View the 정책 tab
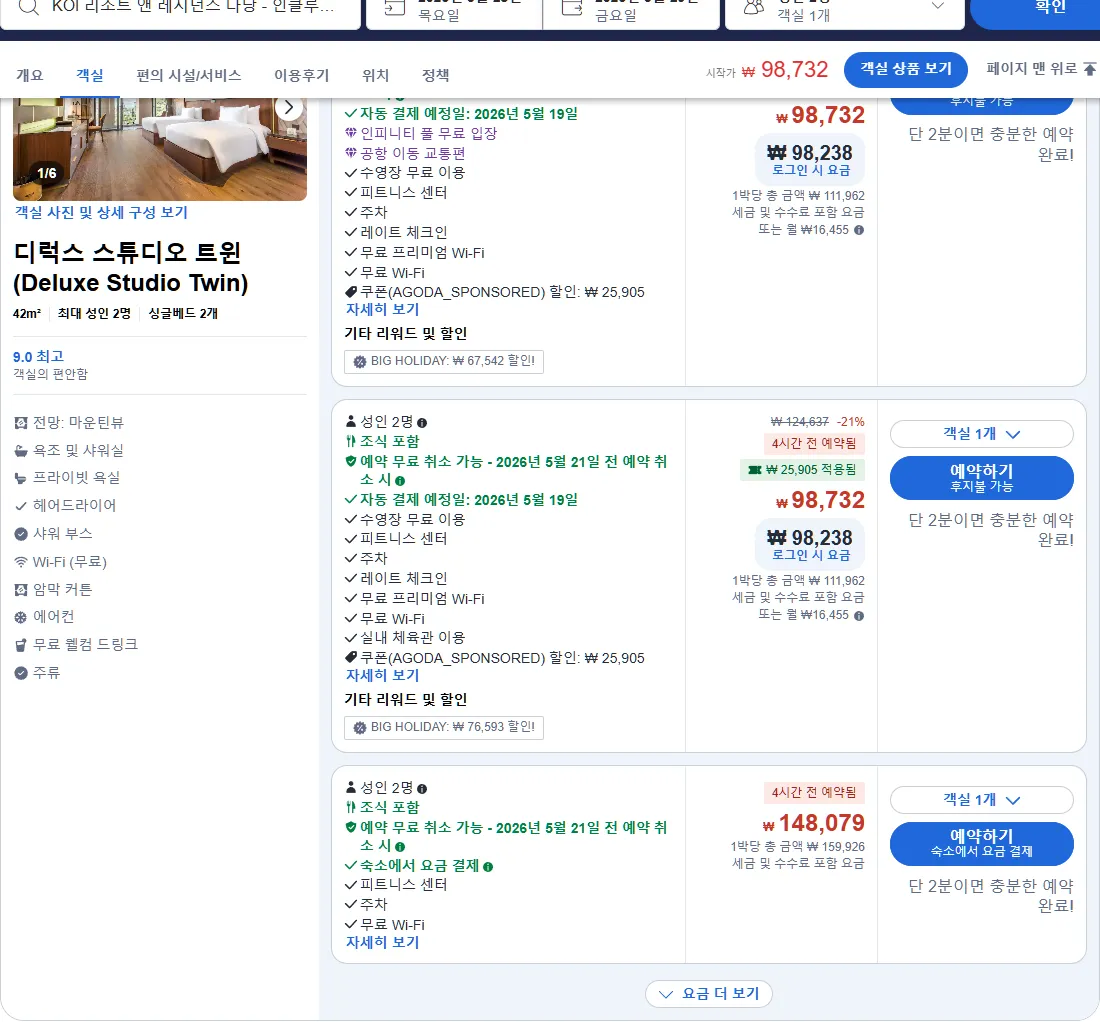Image resolution: width=1100 pixels, height=1022 pixels. (x=436, y=75)
